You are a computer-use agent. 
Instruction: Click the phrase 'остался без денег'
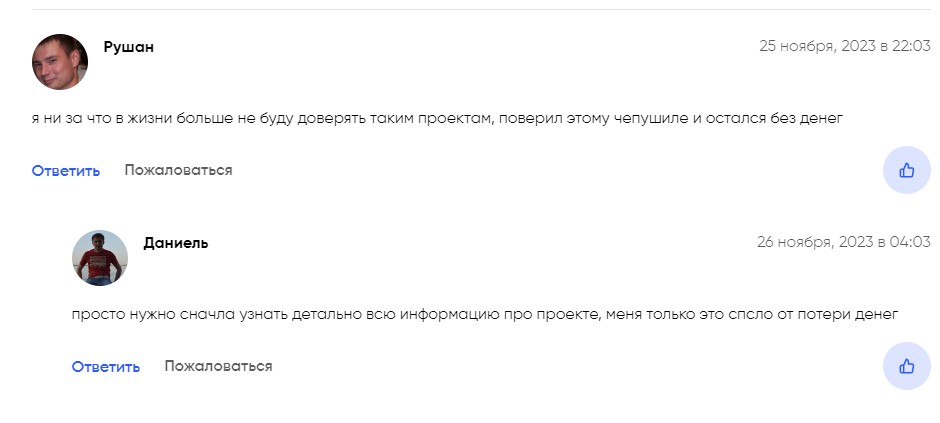click(774, 119)
